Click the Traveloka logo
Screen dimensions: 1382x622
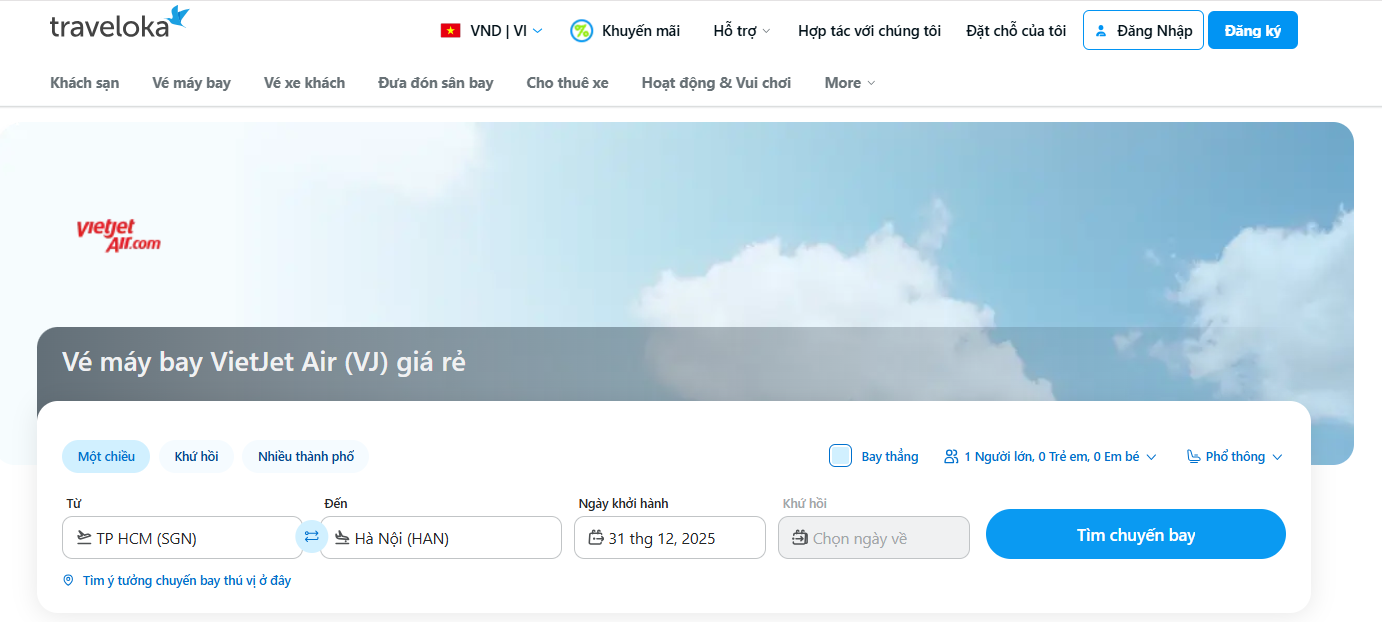119,25
